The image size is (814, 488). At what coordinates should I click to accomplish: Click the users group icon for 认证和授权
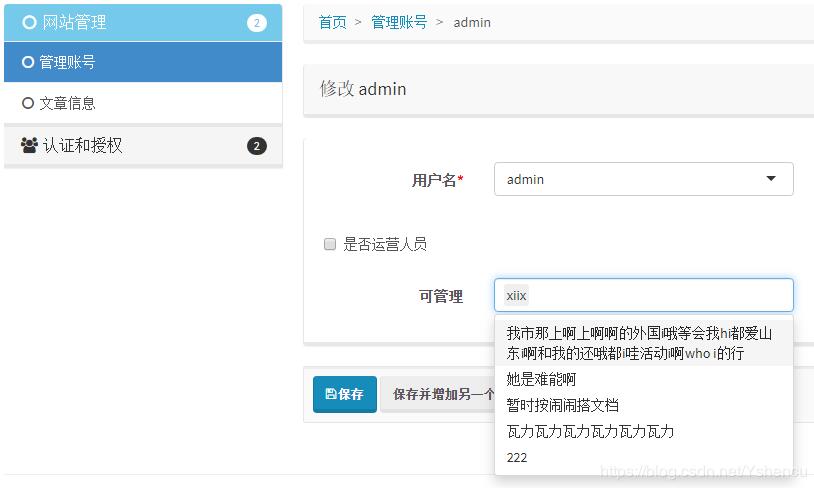click(x=29, y=146)
